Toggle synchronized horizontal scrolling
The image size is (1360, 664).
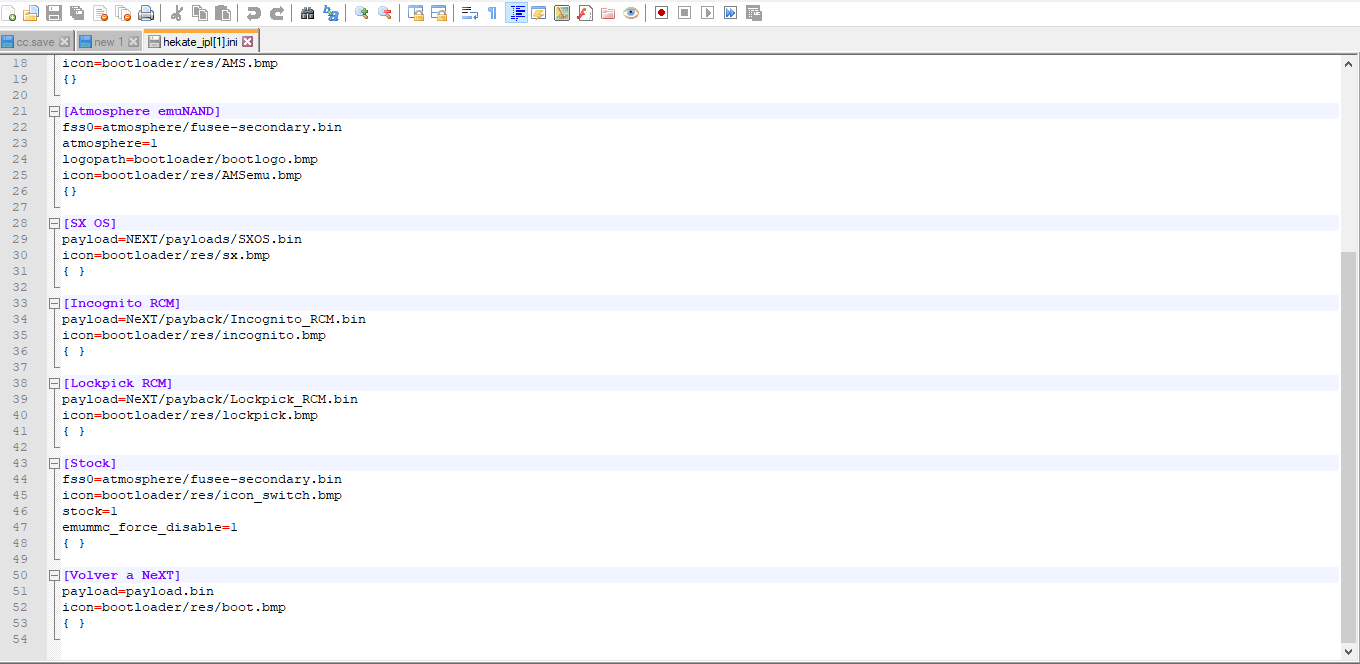point(438,13)
